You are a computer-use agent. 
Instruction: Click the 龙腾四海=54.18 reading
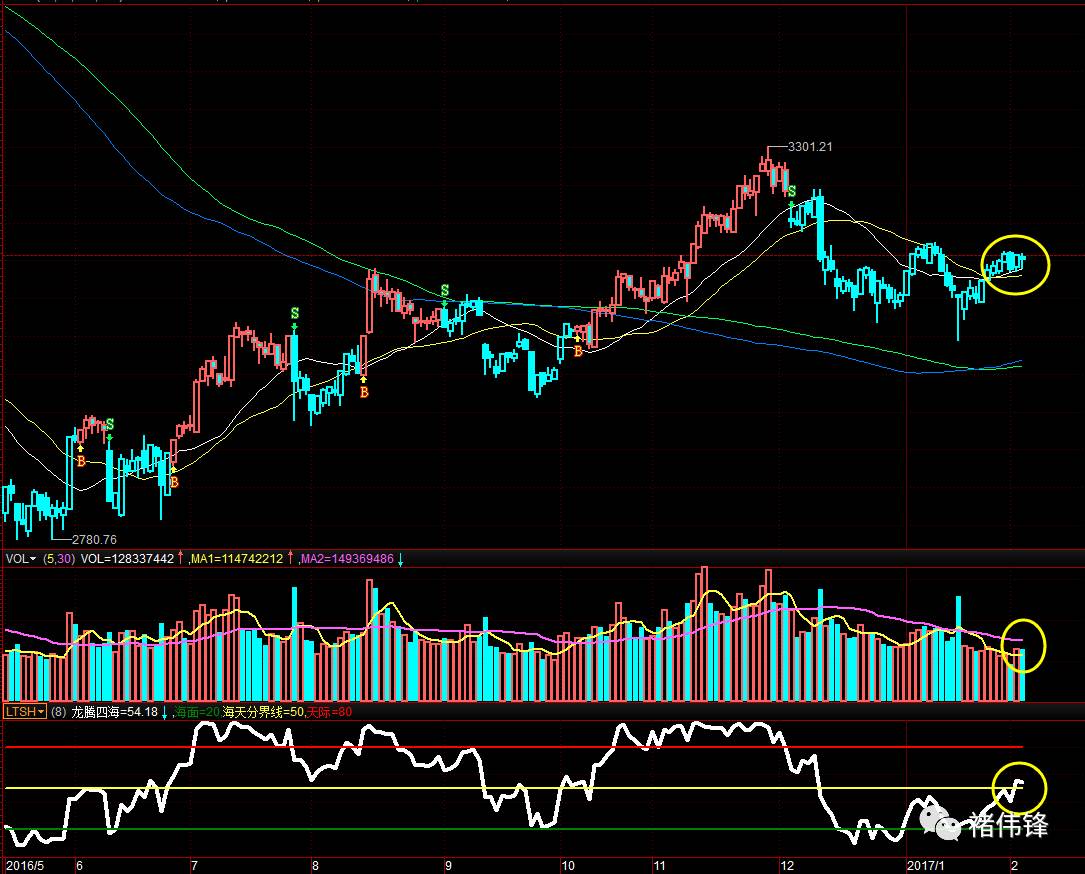tap(115, 711)
